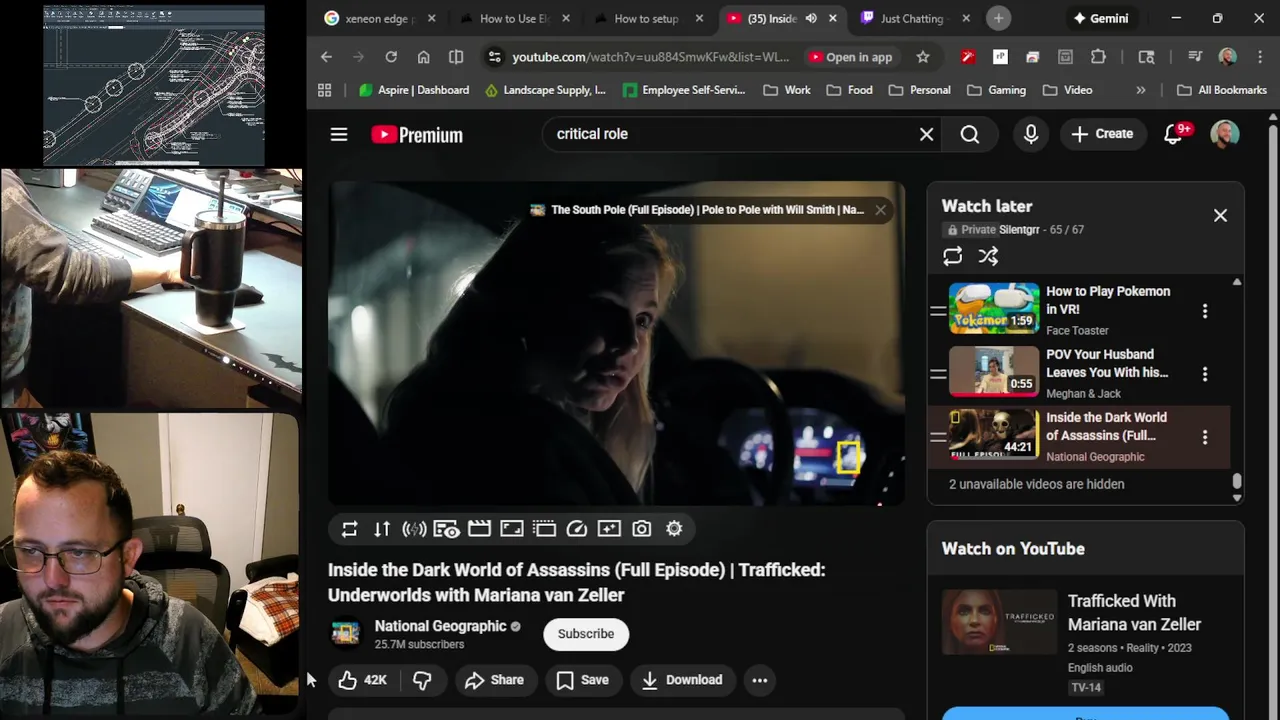This screenshot has width=1280, height=720.
Task: Click the volume boost waves icon
Action: [x=414, y=529]
